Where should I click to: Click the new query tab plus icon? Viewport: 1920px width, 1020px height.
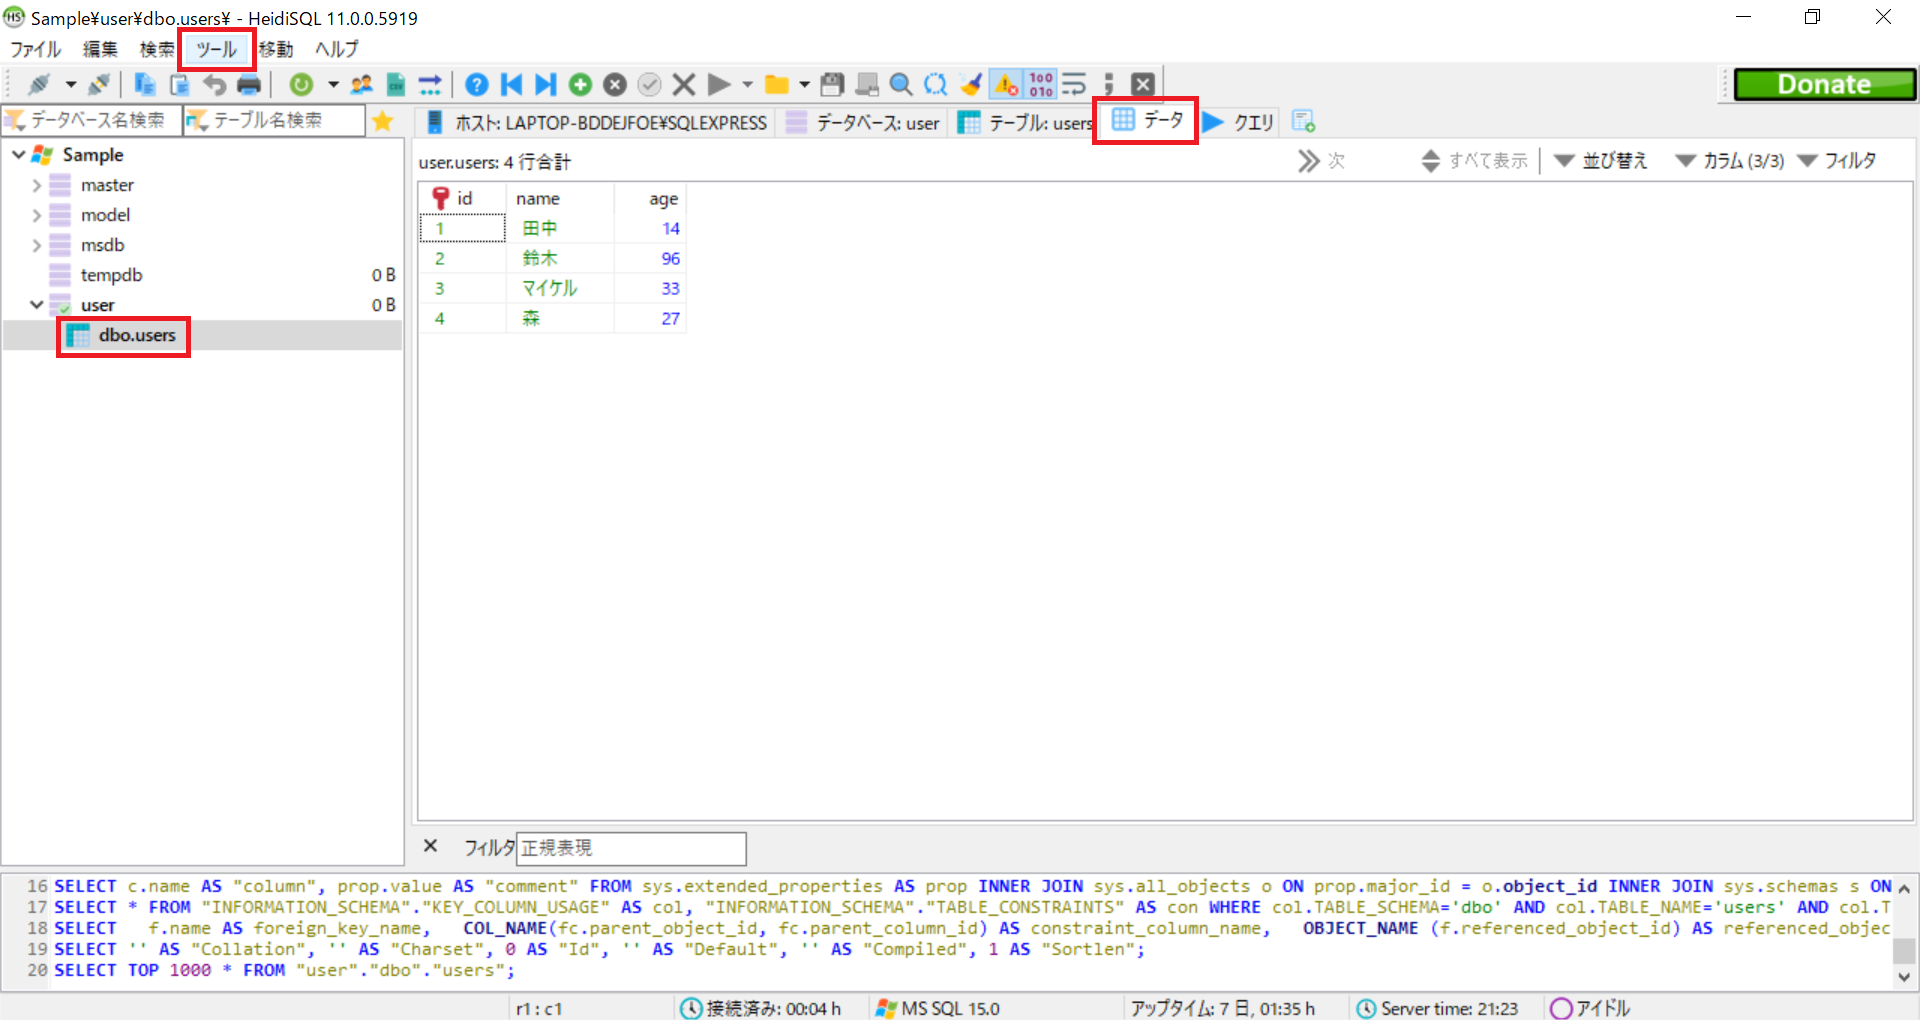(x=1303, y=122)
